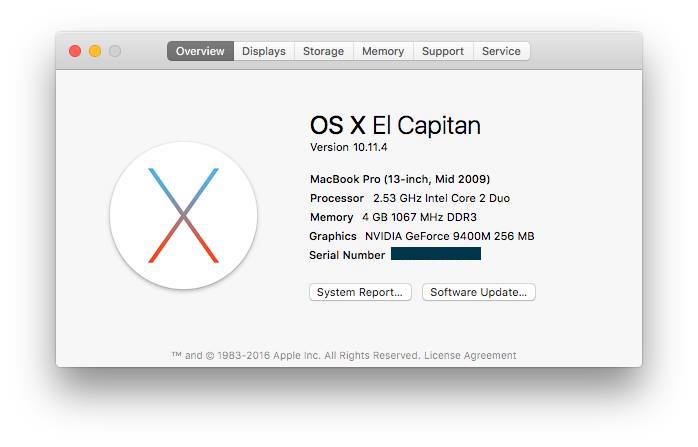
Task: Click the Apple Inc. copyright notice
Action: point(296,355)
